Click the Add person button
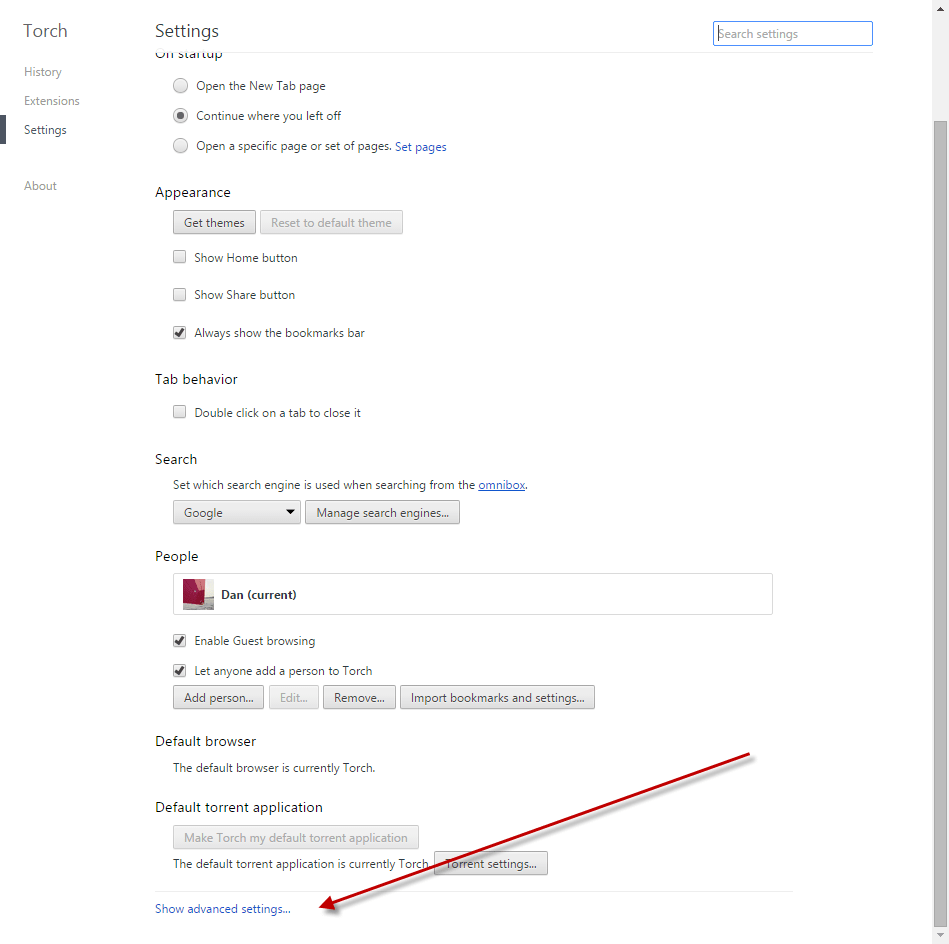 point(218,698)
